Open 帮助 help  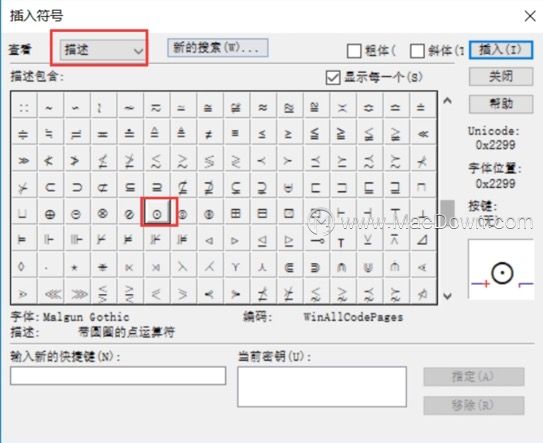(501, 103)
